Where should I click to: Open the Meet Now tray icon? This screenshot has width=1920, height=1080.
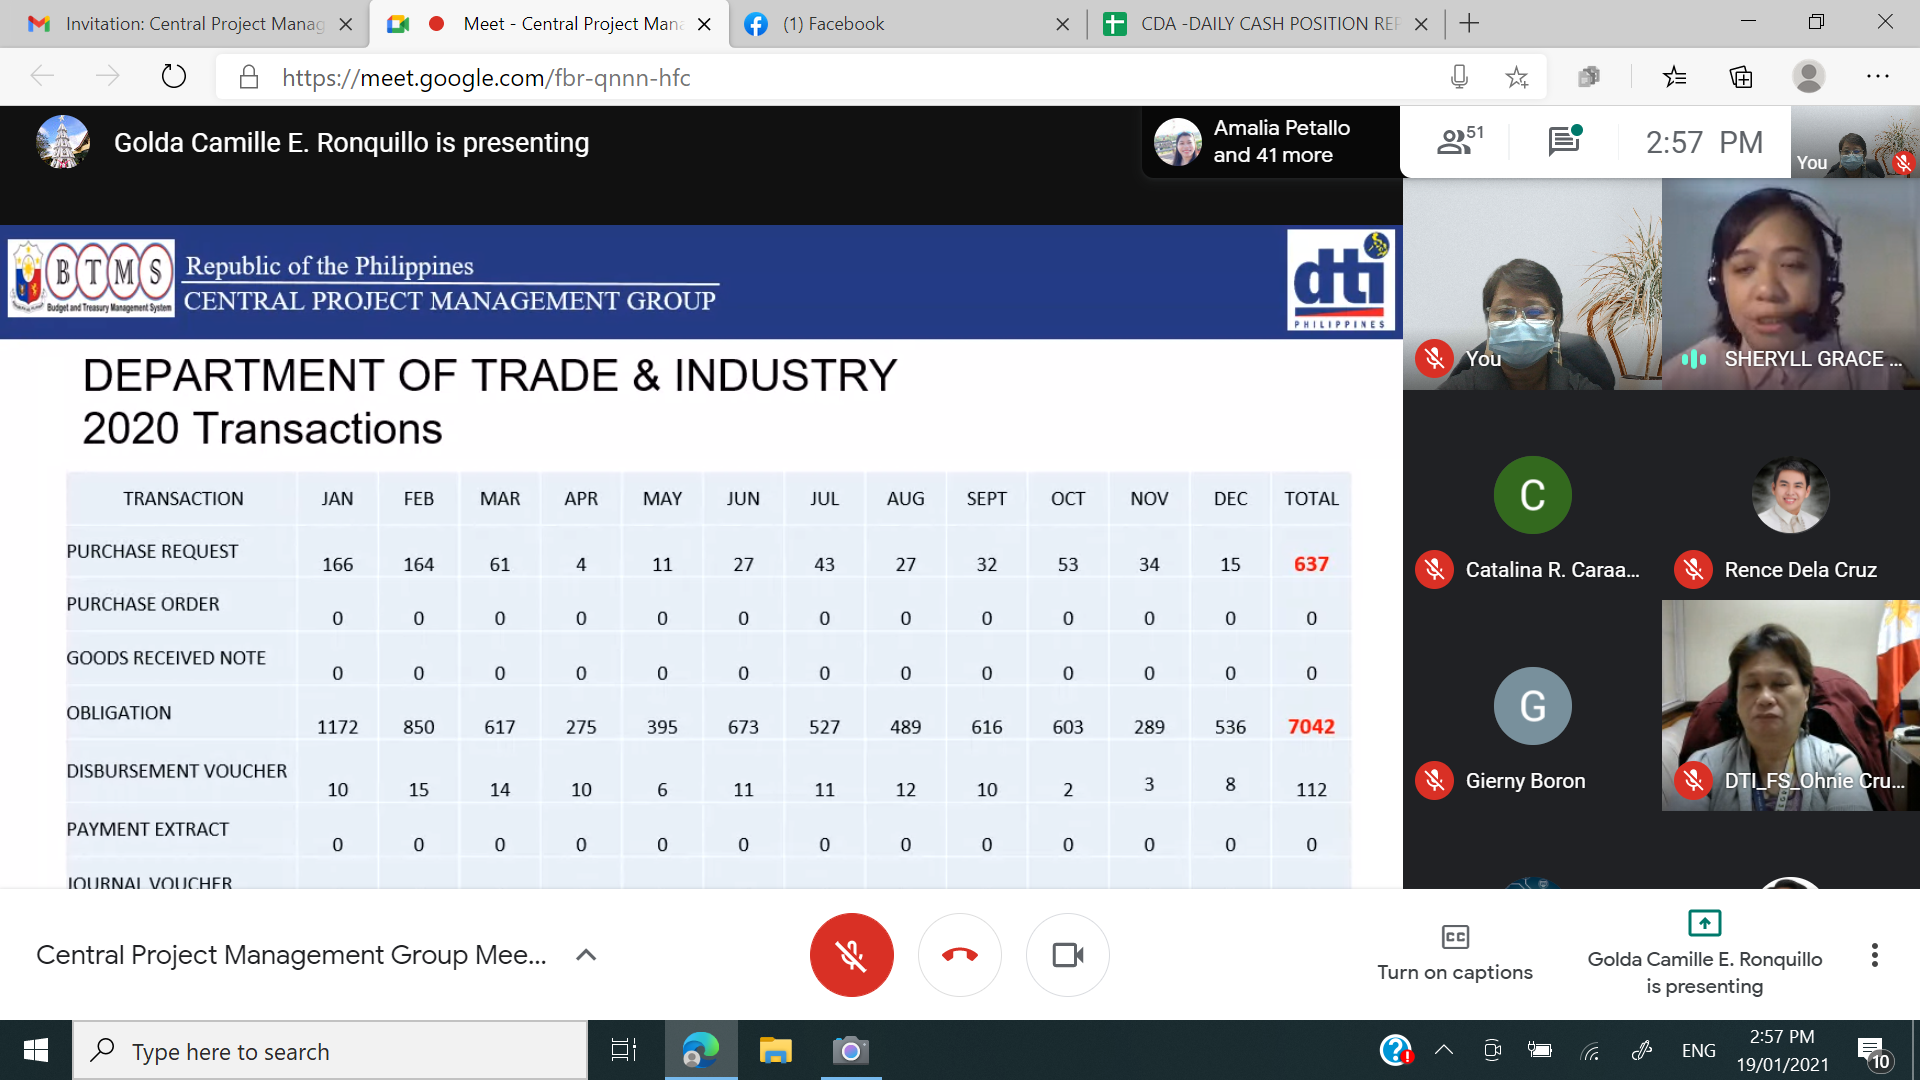(x=1492, y=1050)
